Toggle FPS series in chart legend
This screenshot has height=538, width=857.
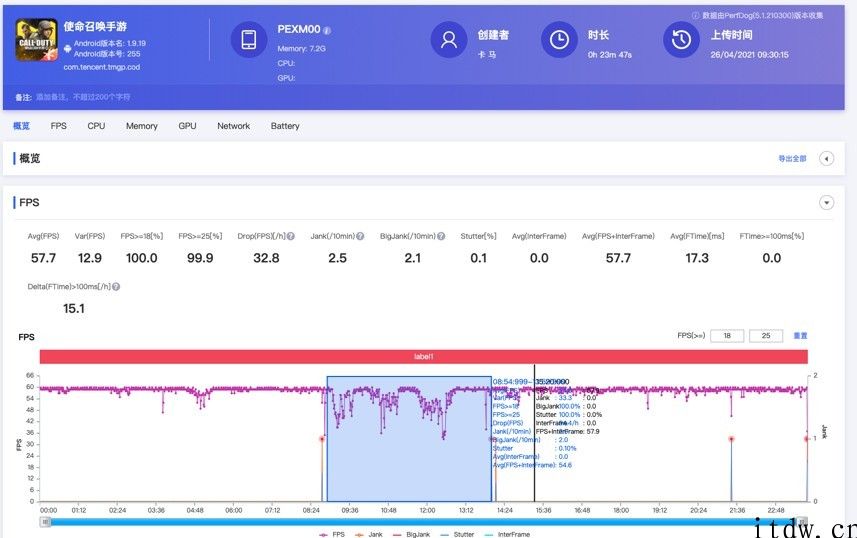[332, 534]
